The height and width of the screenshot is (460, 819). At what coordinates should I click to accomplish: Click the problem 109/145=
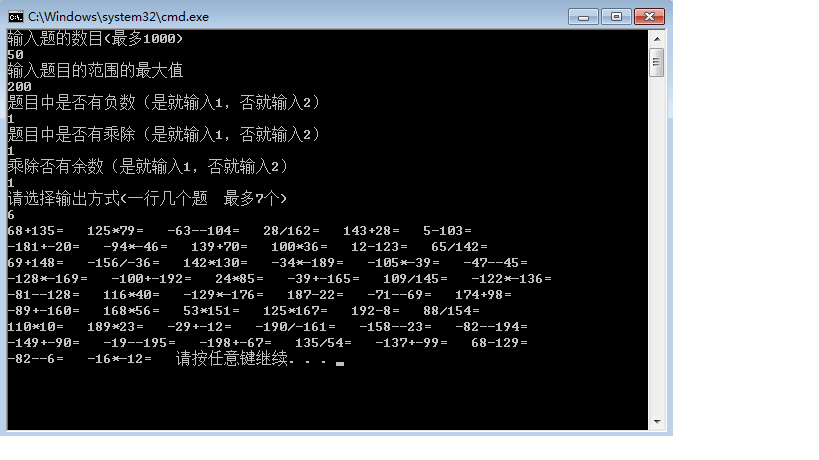coord(415,279)
